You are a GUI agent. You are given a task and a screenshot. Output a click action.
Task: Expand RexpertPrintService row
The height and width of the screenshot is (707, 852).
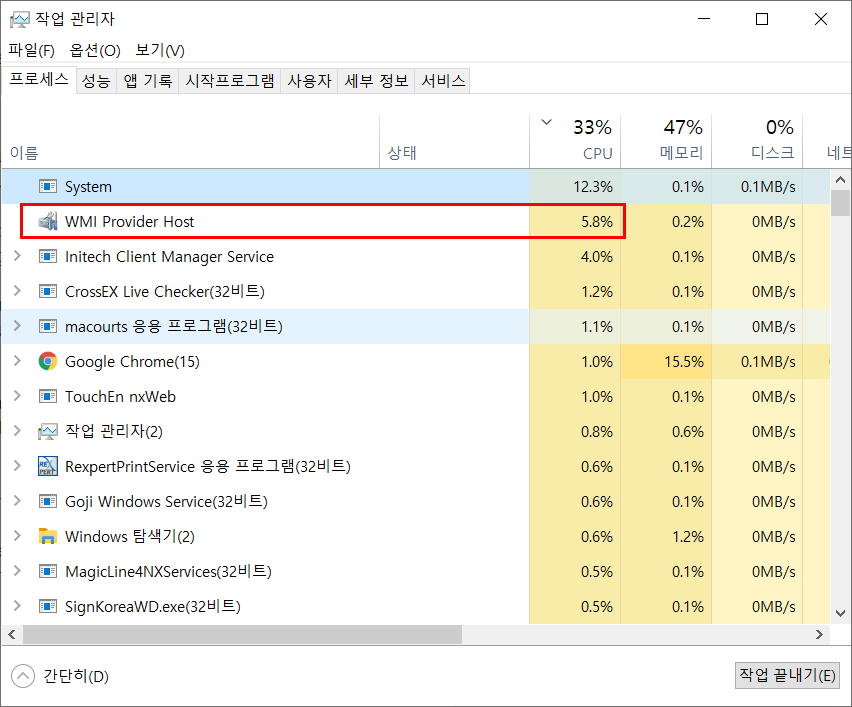tap(17, 466)
